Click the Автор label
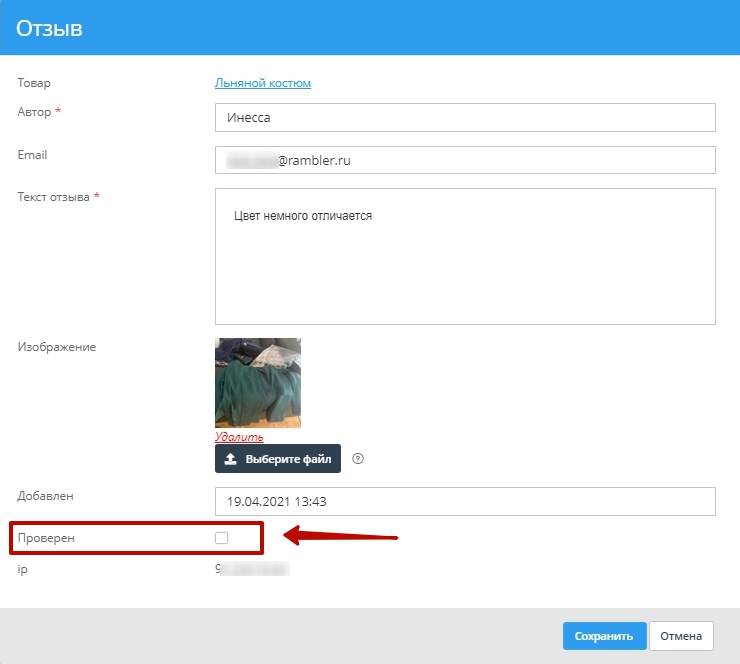740x664 pixels. (34, 112)
